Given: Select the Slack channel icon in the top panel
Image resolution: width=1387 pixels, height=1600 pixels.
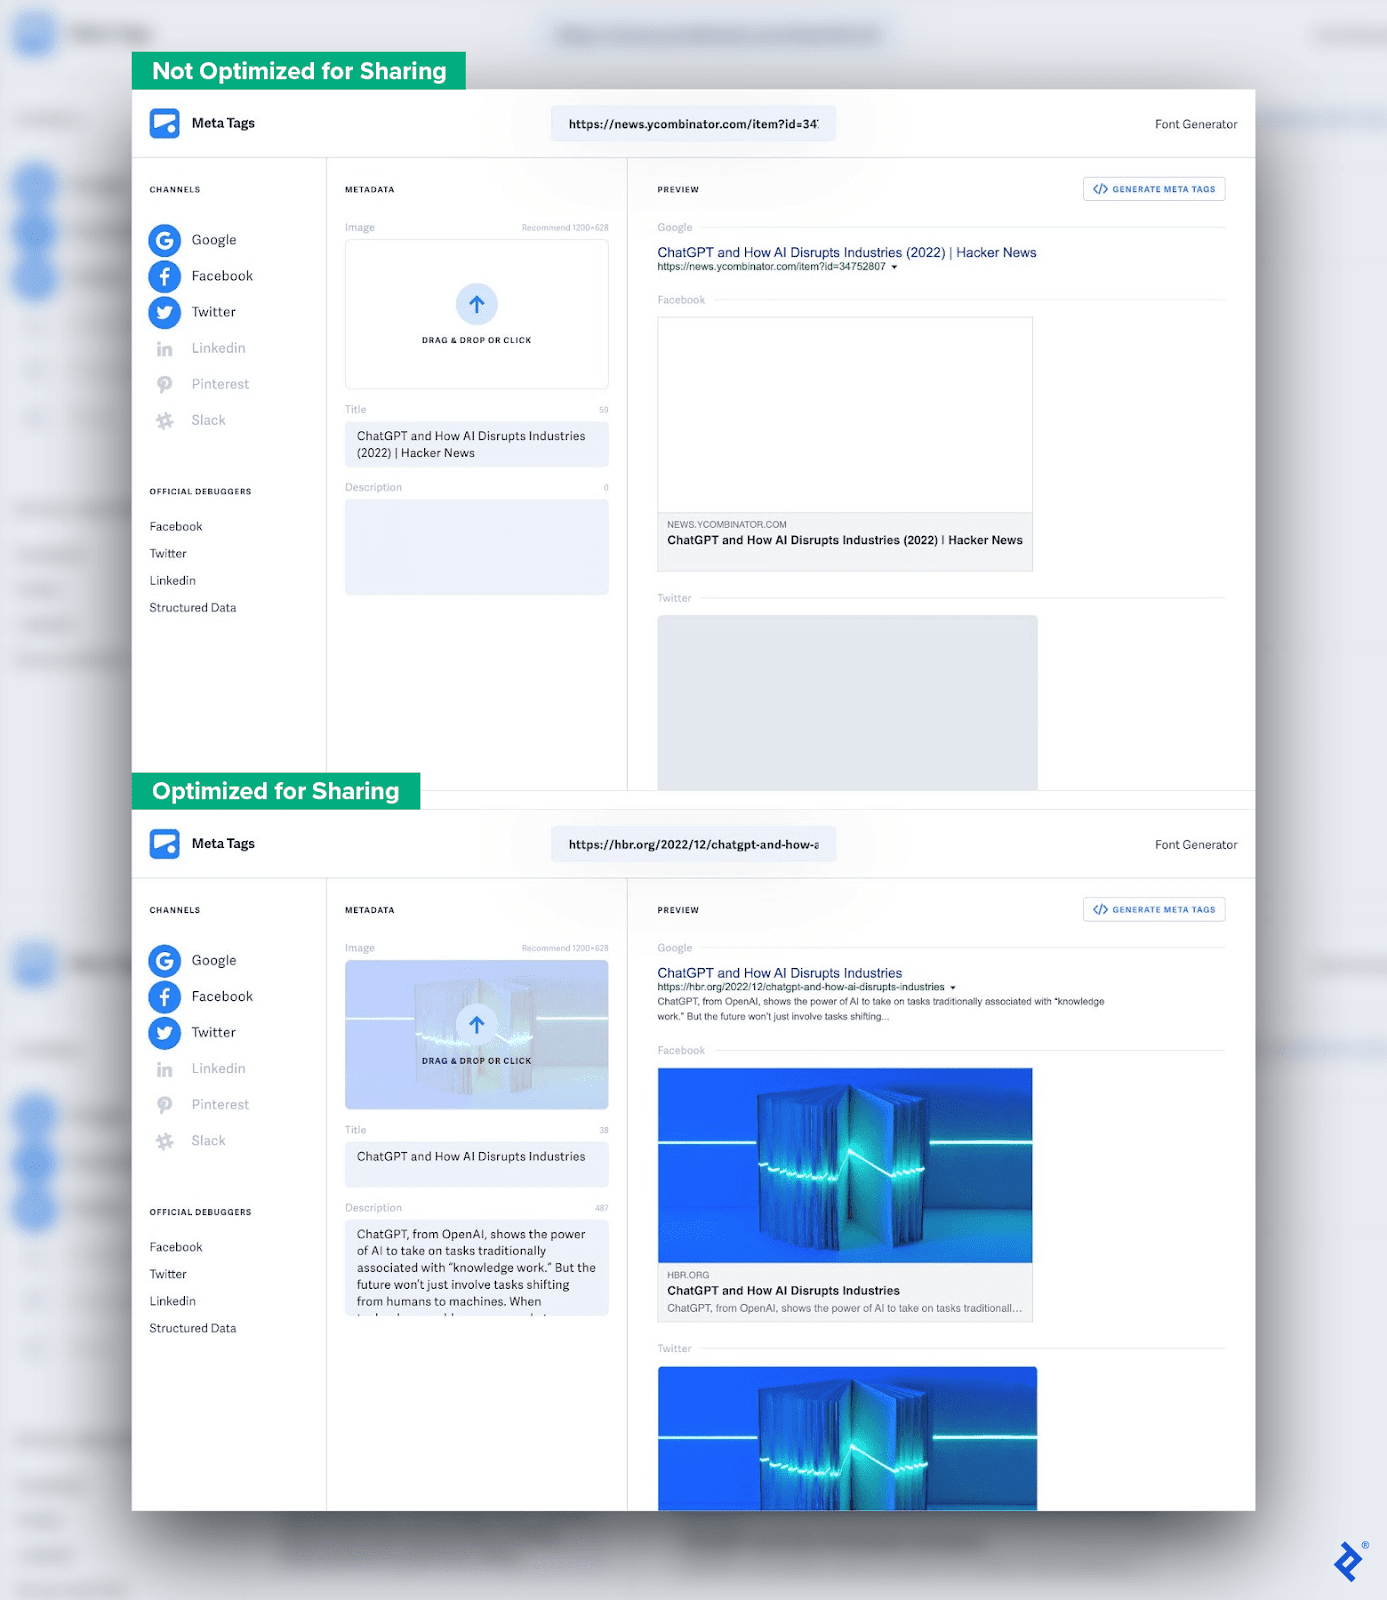Looking at the screenshot, I should coord(164,421).
